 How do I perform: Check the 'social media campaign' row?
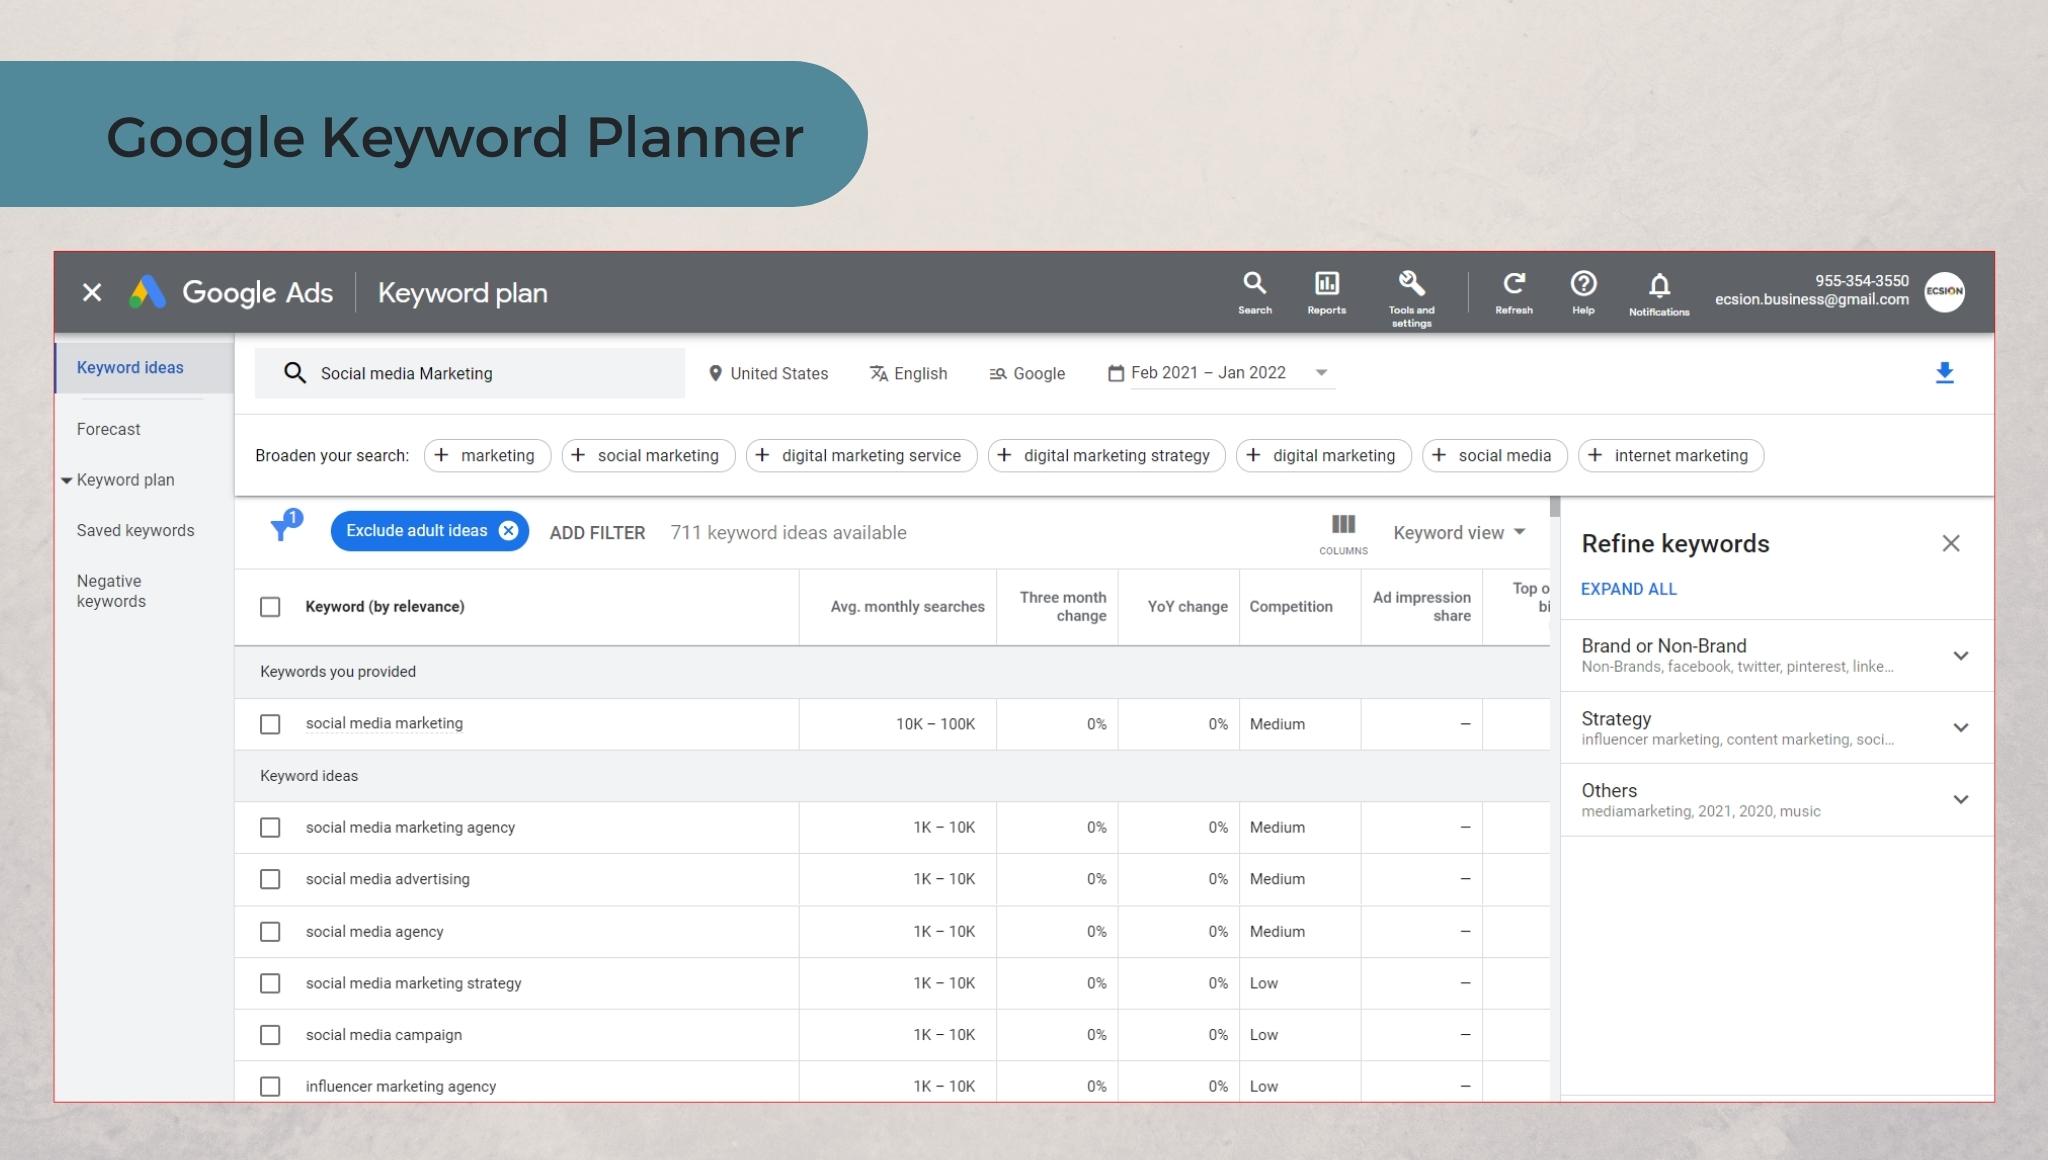click(270, 1035)
